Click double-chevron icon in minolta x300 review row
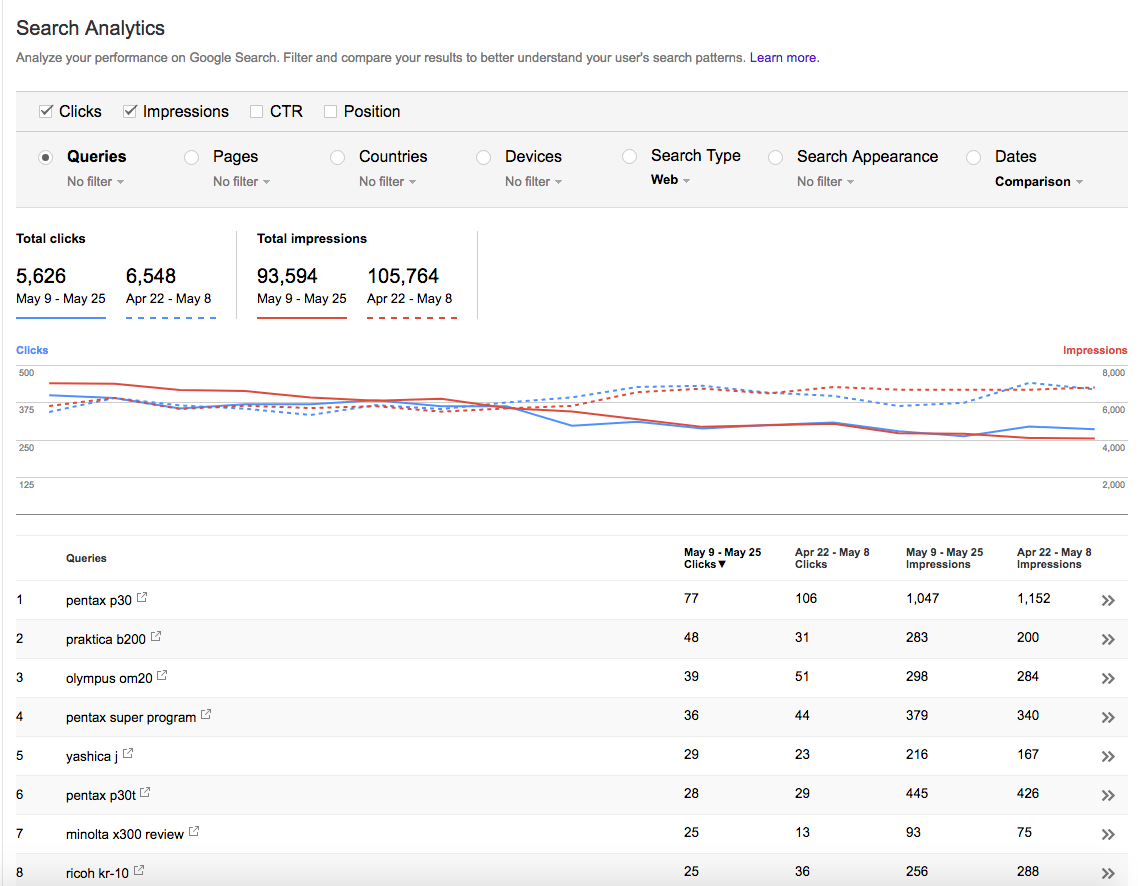The width and height of the screenshot is (1138, 886). [x=1108, y=835]
